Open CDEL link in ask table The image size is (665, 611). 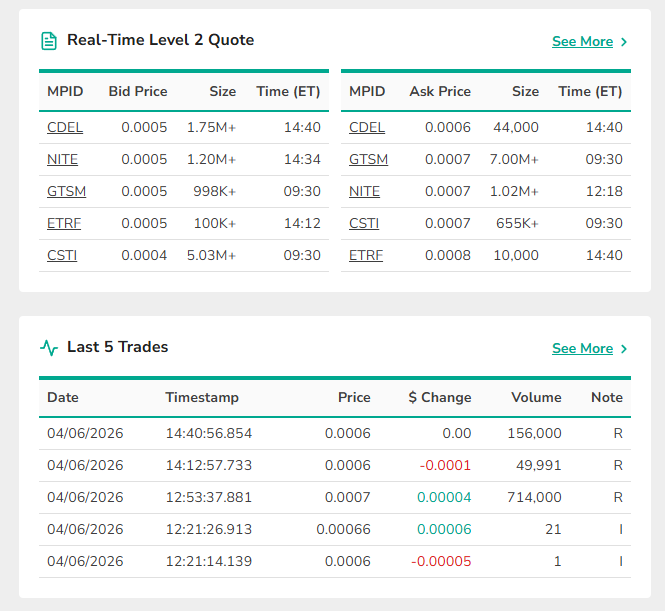click(367, 127)
